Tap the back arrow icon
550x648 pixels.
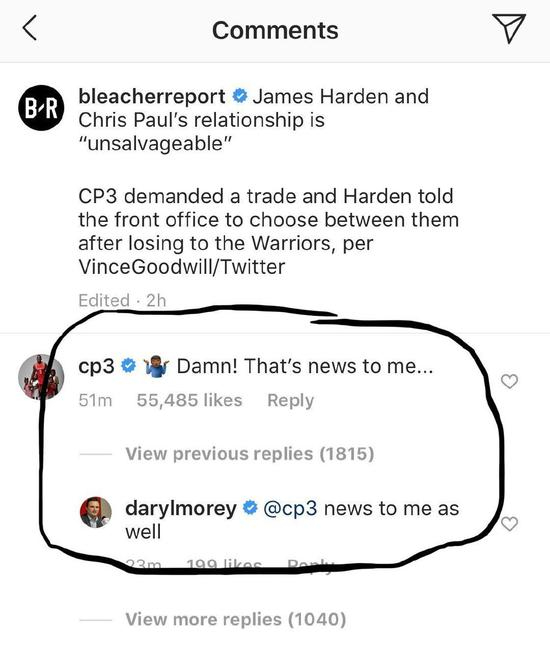(30, 28)
